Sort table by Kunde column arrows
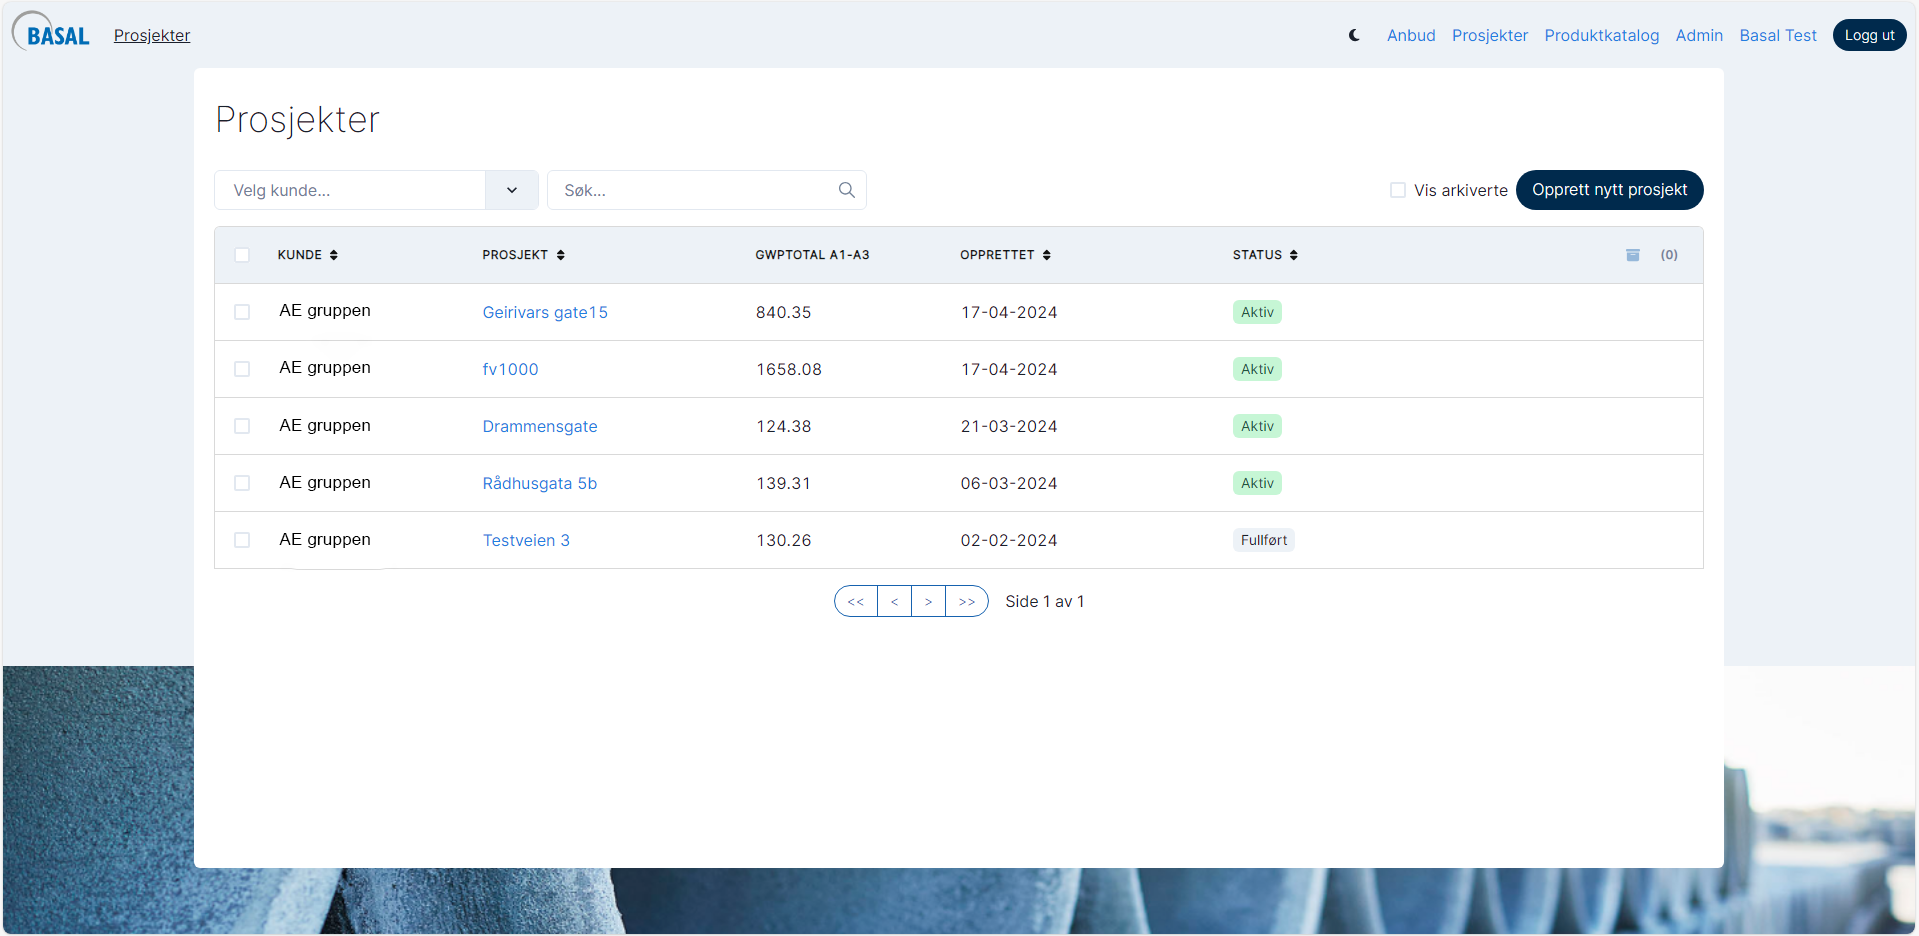1919x936 pixels. click(334, 255)
